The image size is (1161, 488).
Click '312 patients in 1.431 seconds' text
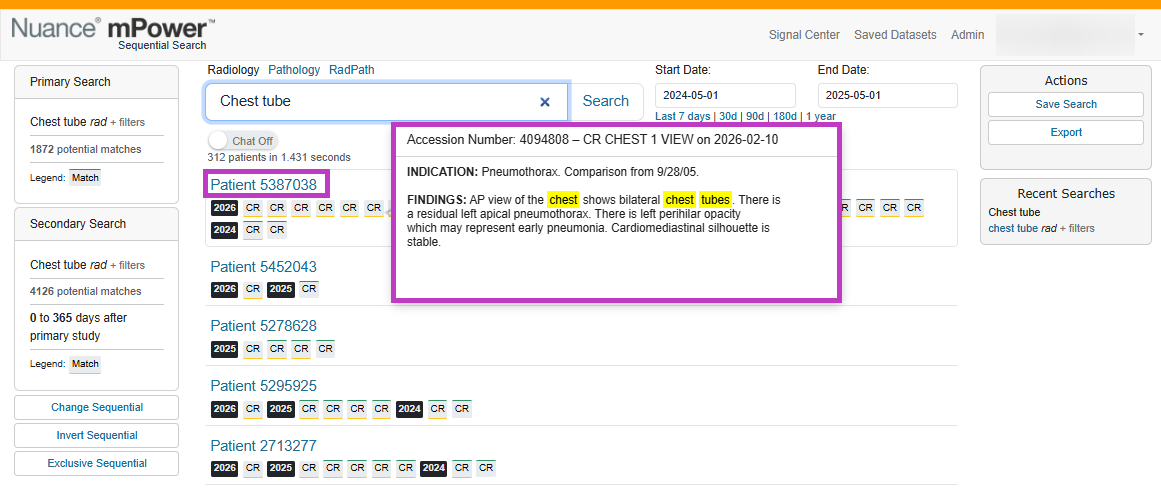click(279, 157)
